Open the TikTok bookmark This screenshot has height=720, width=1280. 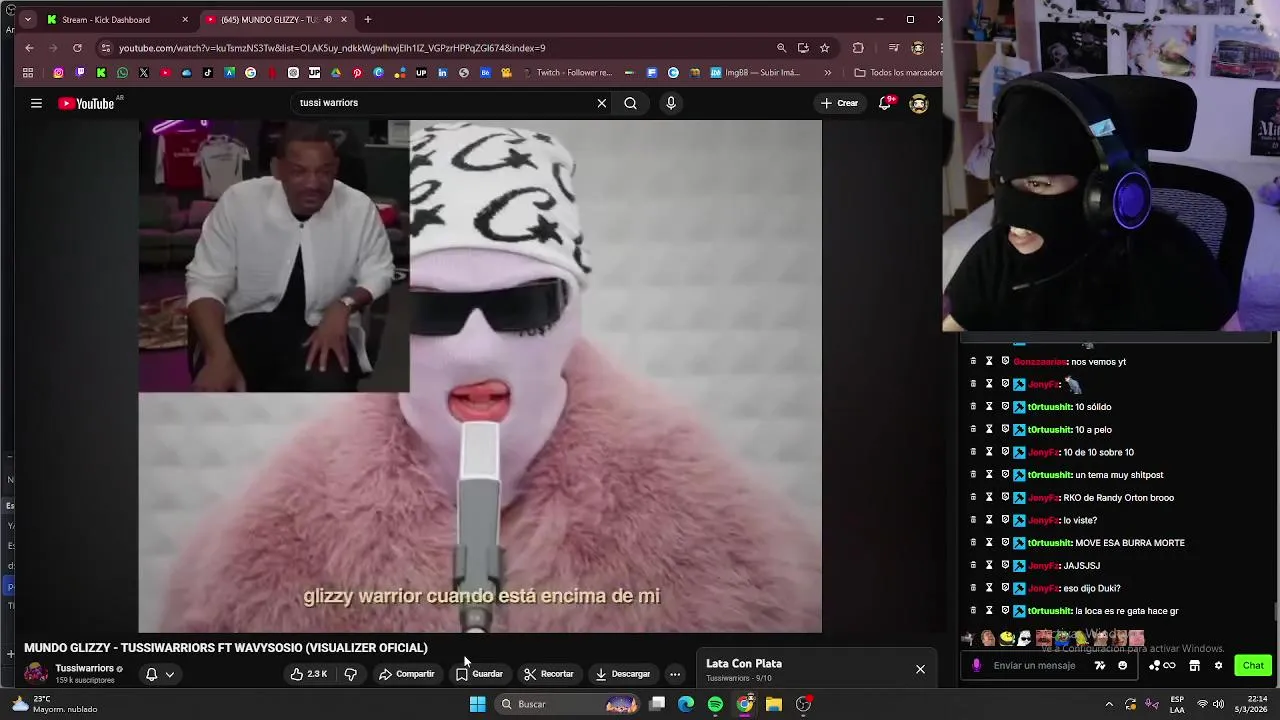208,73
